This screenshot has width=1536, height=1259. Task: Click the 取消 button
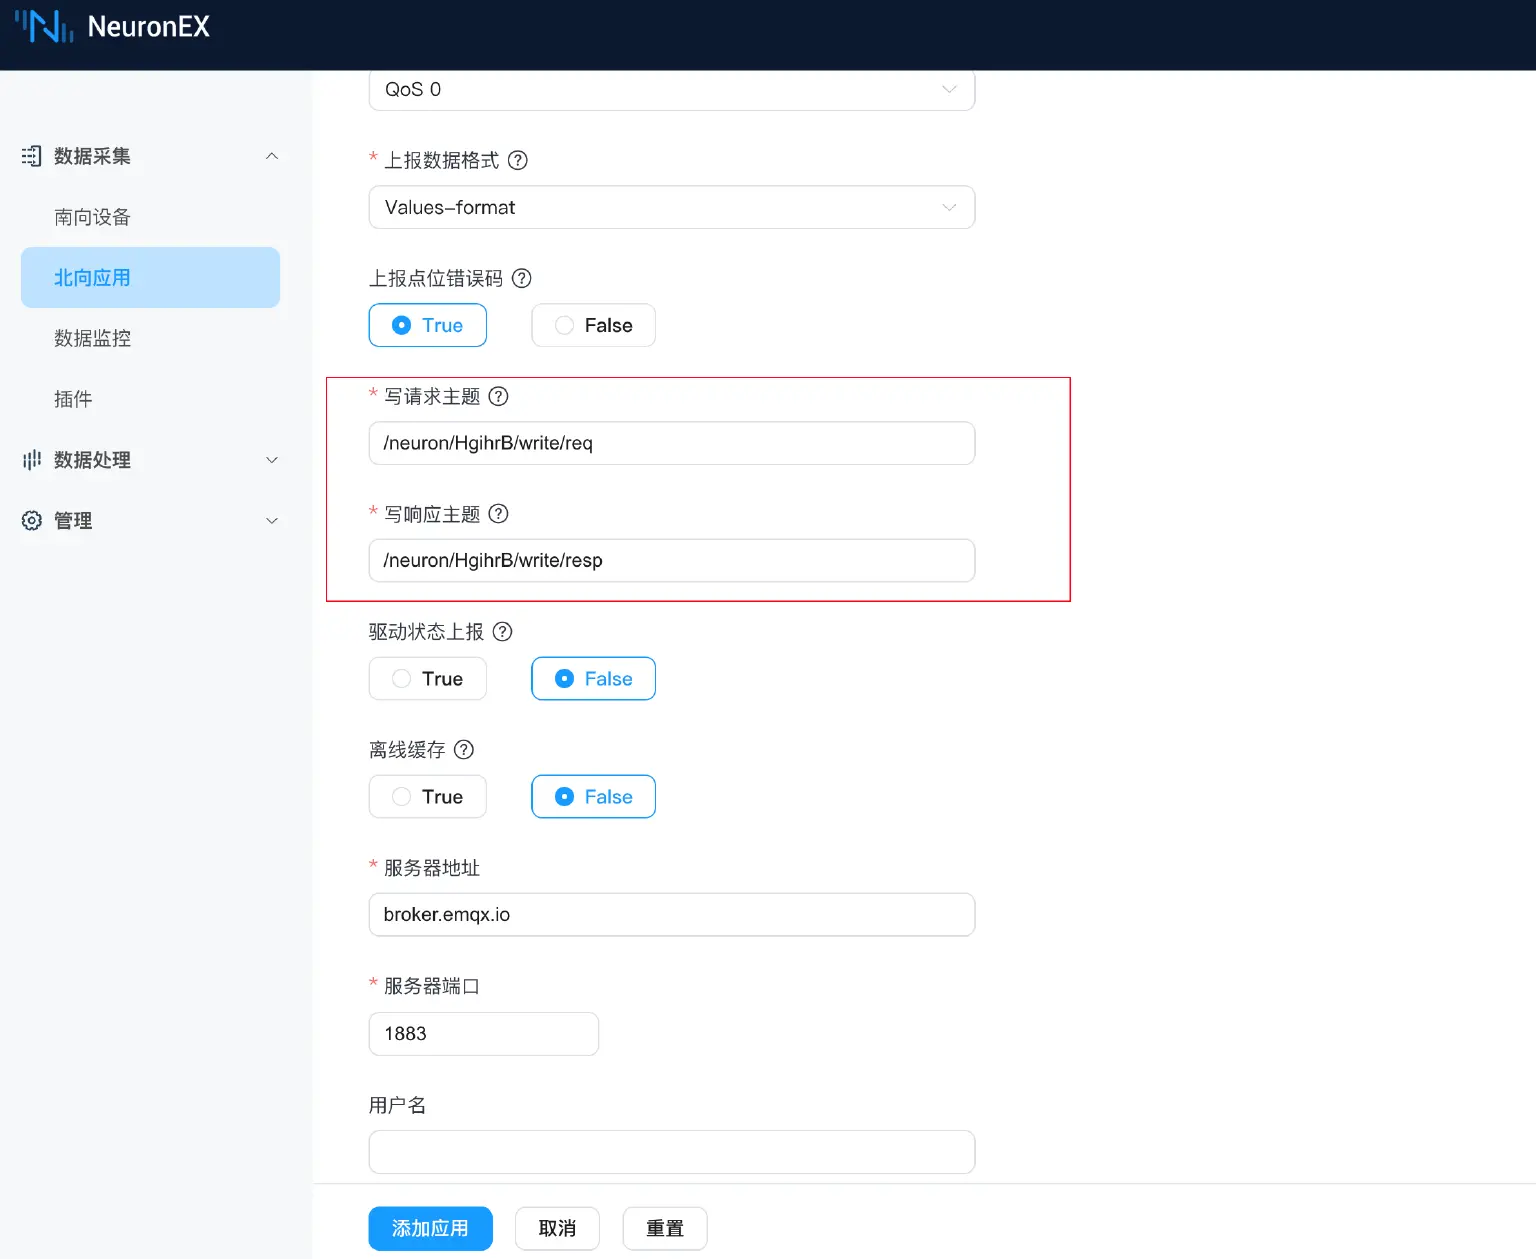click(x=557, y=1228)
